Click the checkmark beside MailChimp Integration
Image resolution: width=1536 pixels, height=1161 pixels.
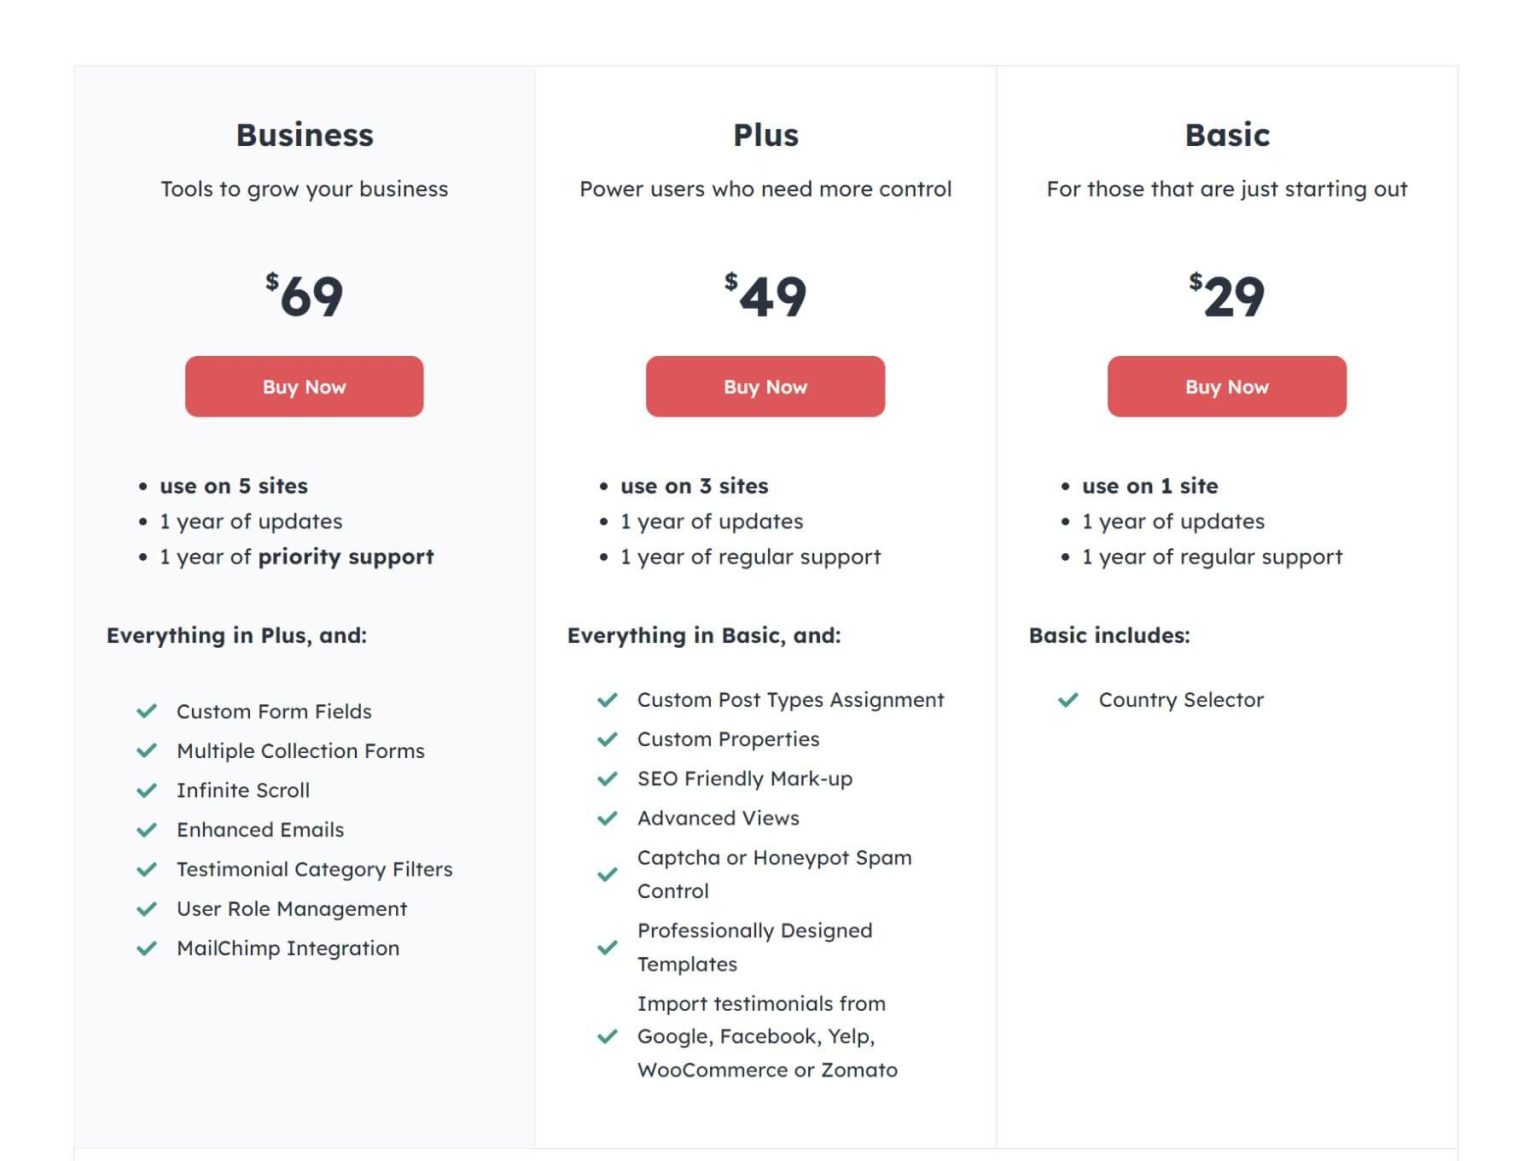[148, 948]
